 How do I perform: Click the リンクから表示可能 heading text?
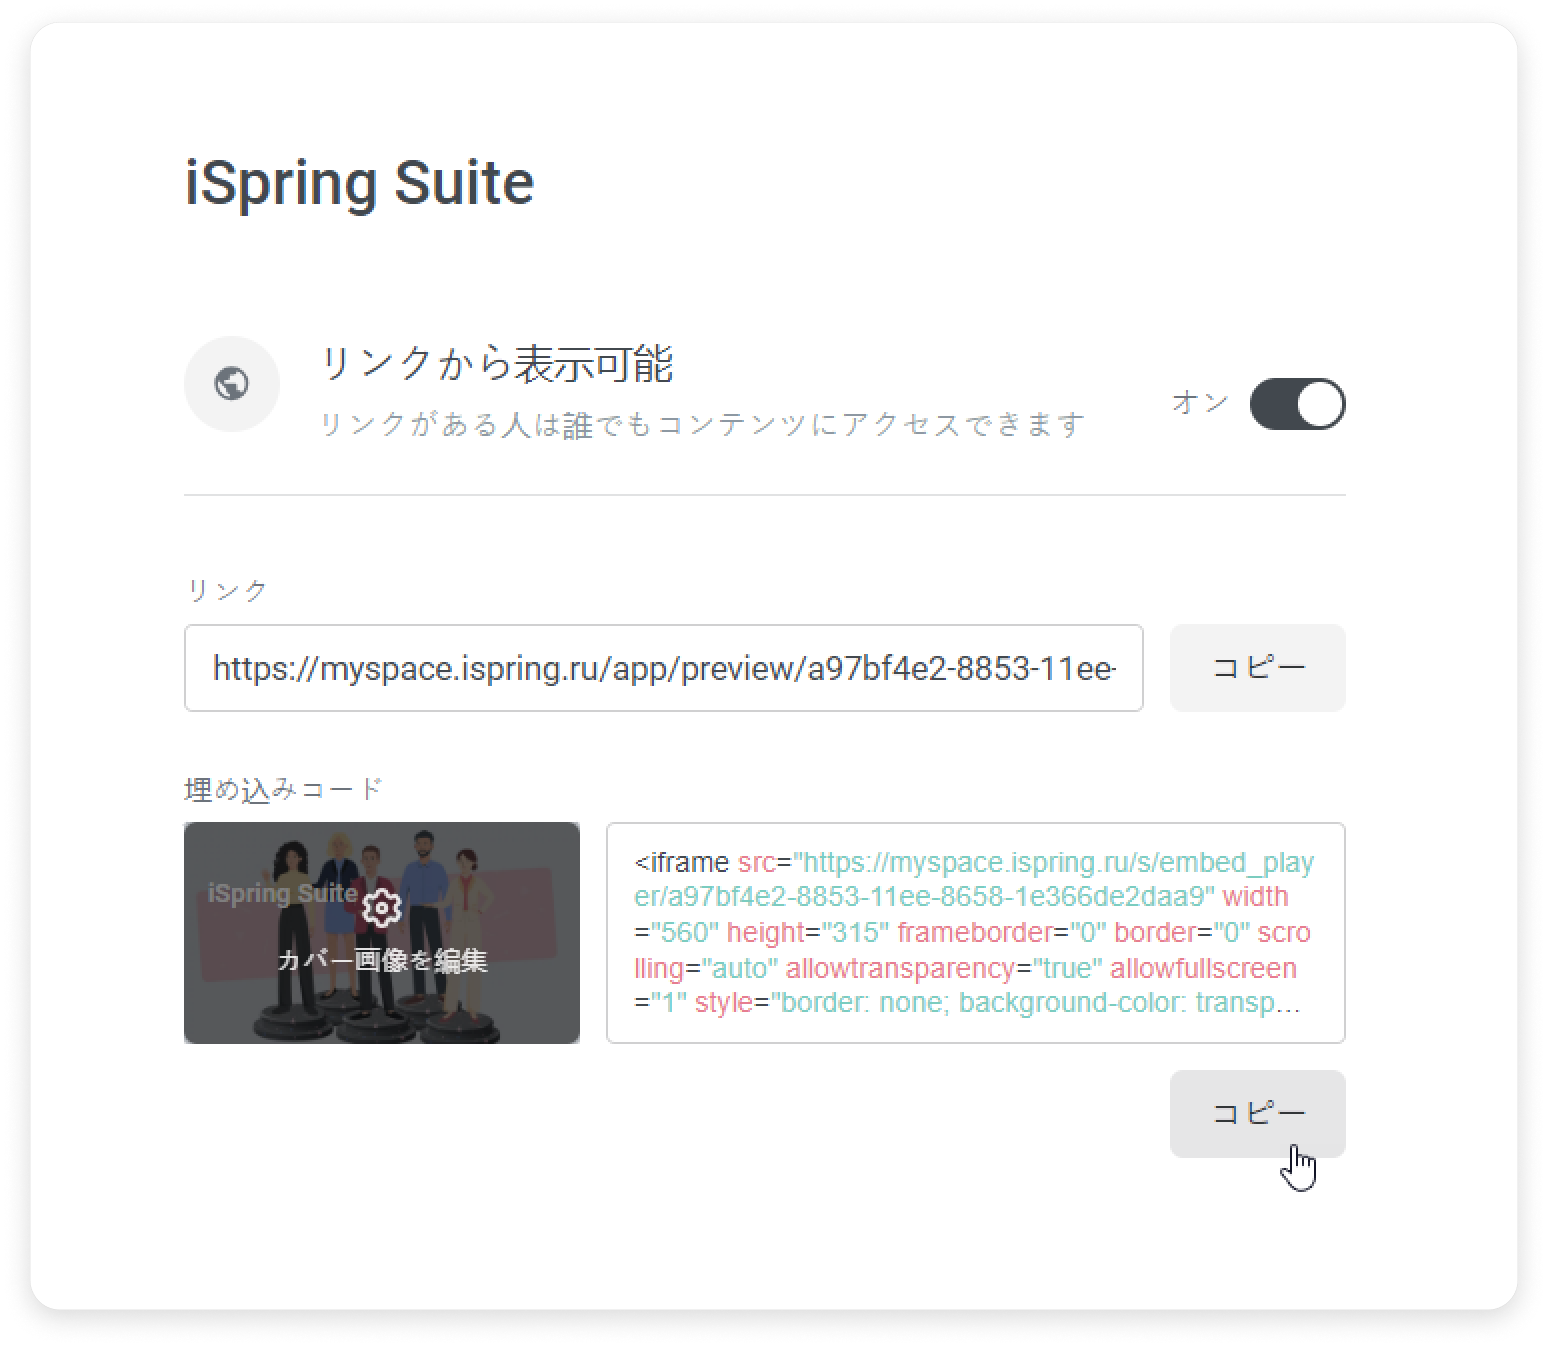(496, 364)
